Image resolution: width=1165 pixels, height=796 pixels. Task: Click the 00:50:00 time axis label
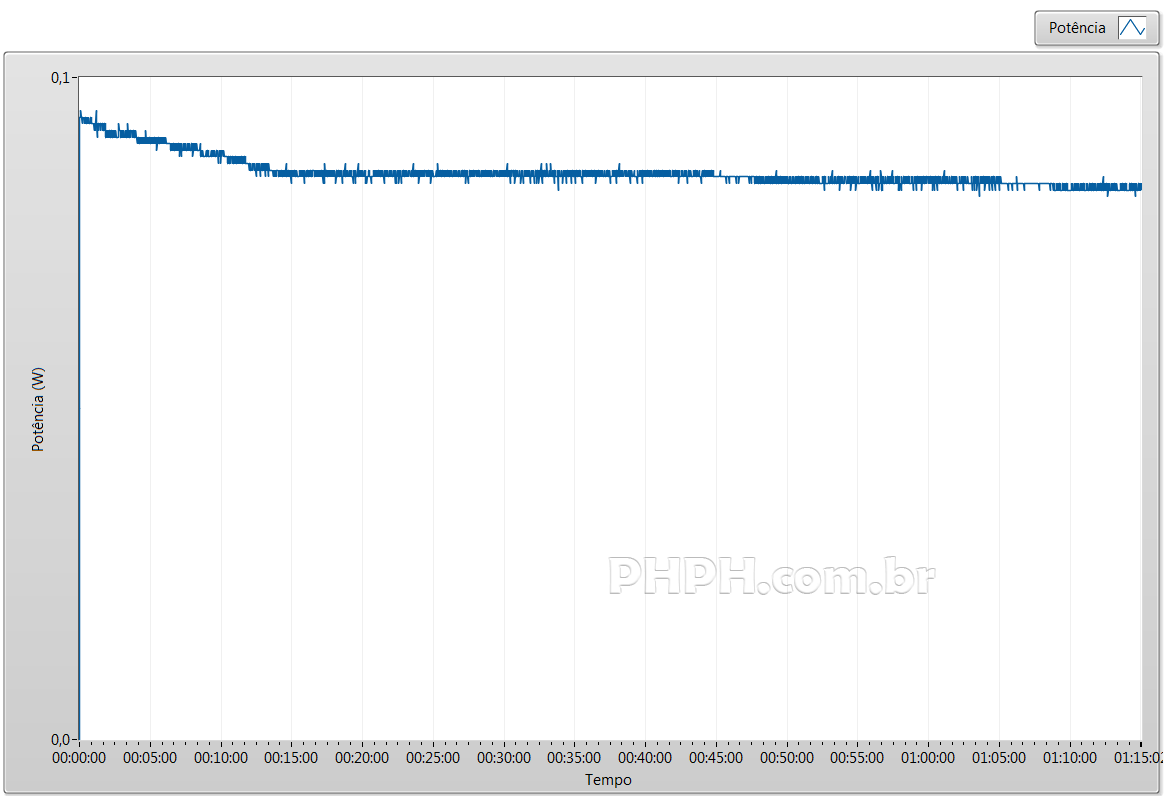(x=787, y=758)
